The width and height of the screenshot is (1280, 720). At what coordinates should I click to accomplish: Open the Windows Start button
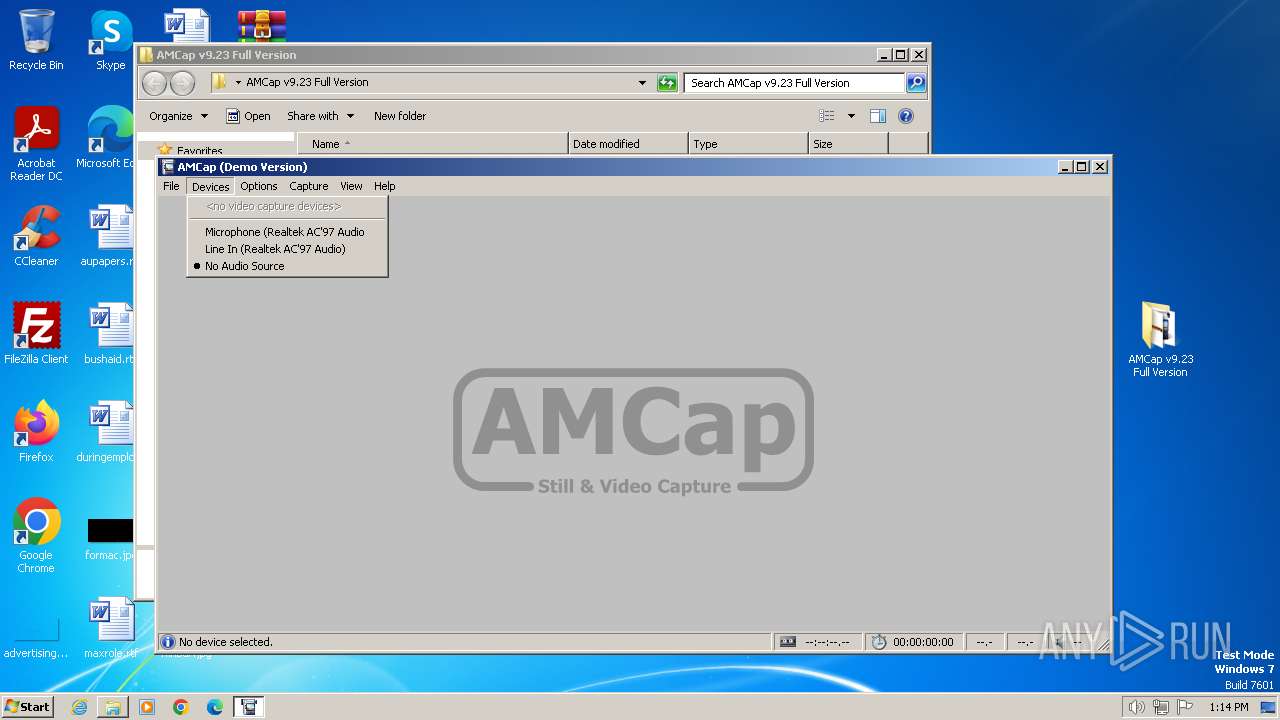tap(28, 706)
